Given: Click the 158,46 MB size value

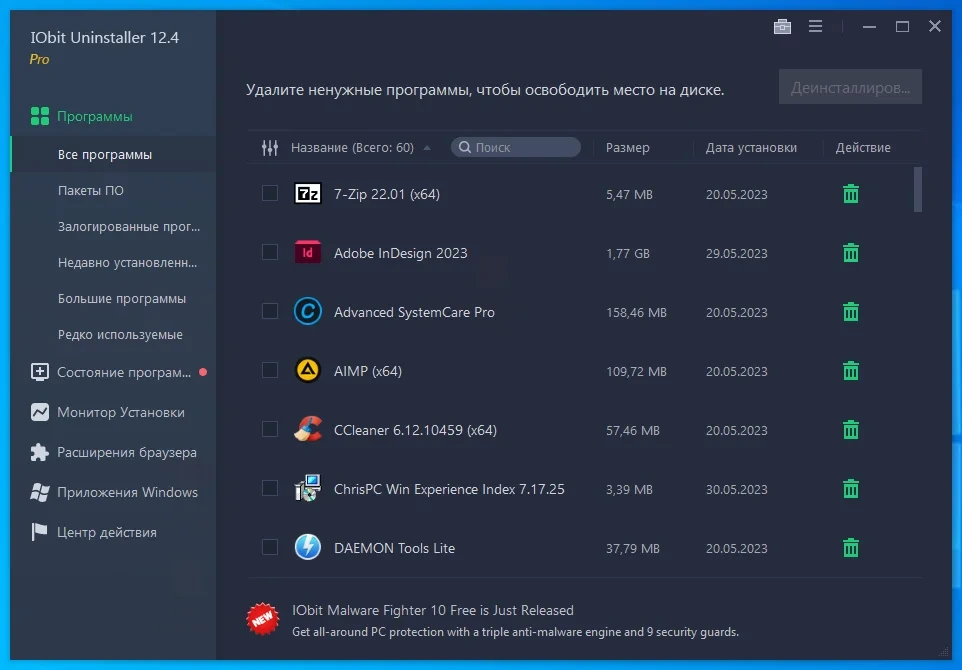Looking at the screenshot, I should (636, 312).
